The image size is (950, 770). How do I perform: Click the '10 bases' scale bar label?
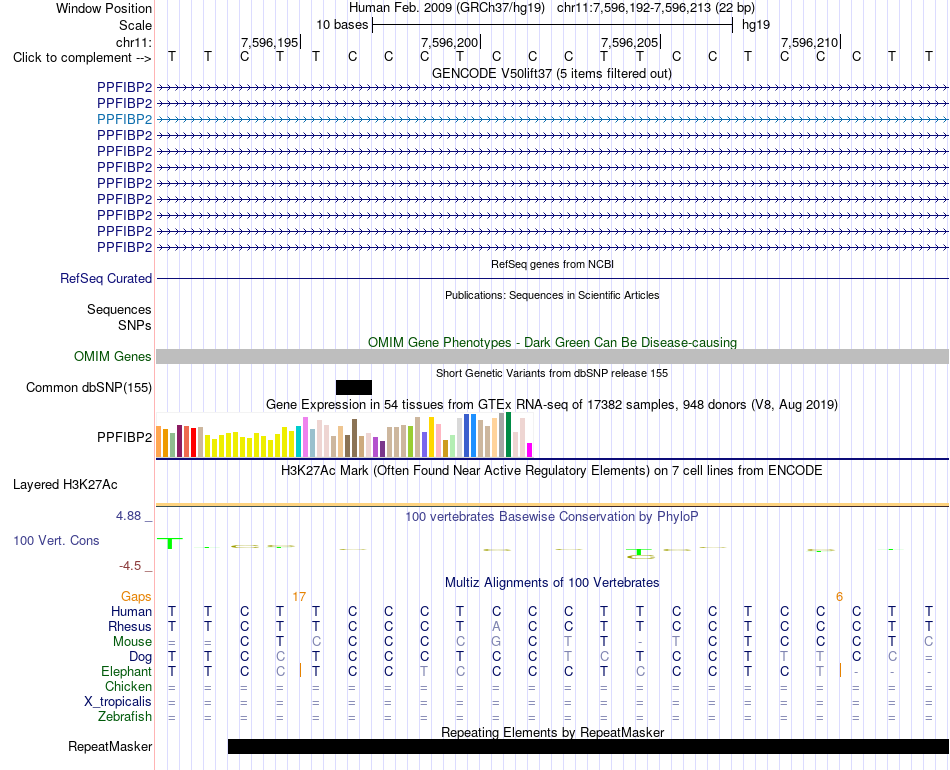[342, 25]
